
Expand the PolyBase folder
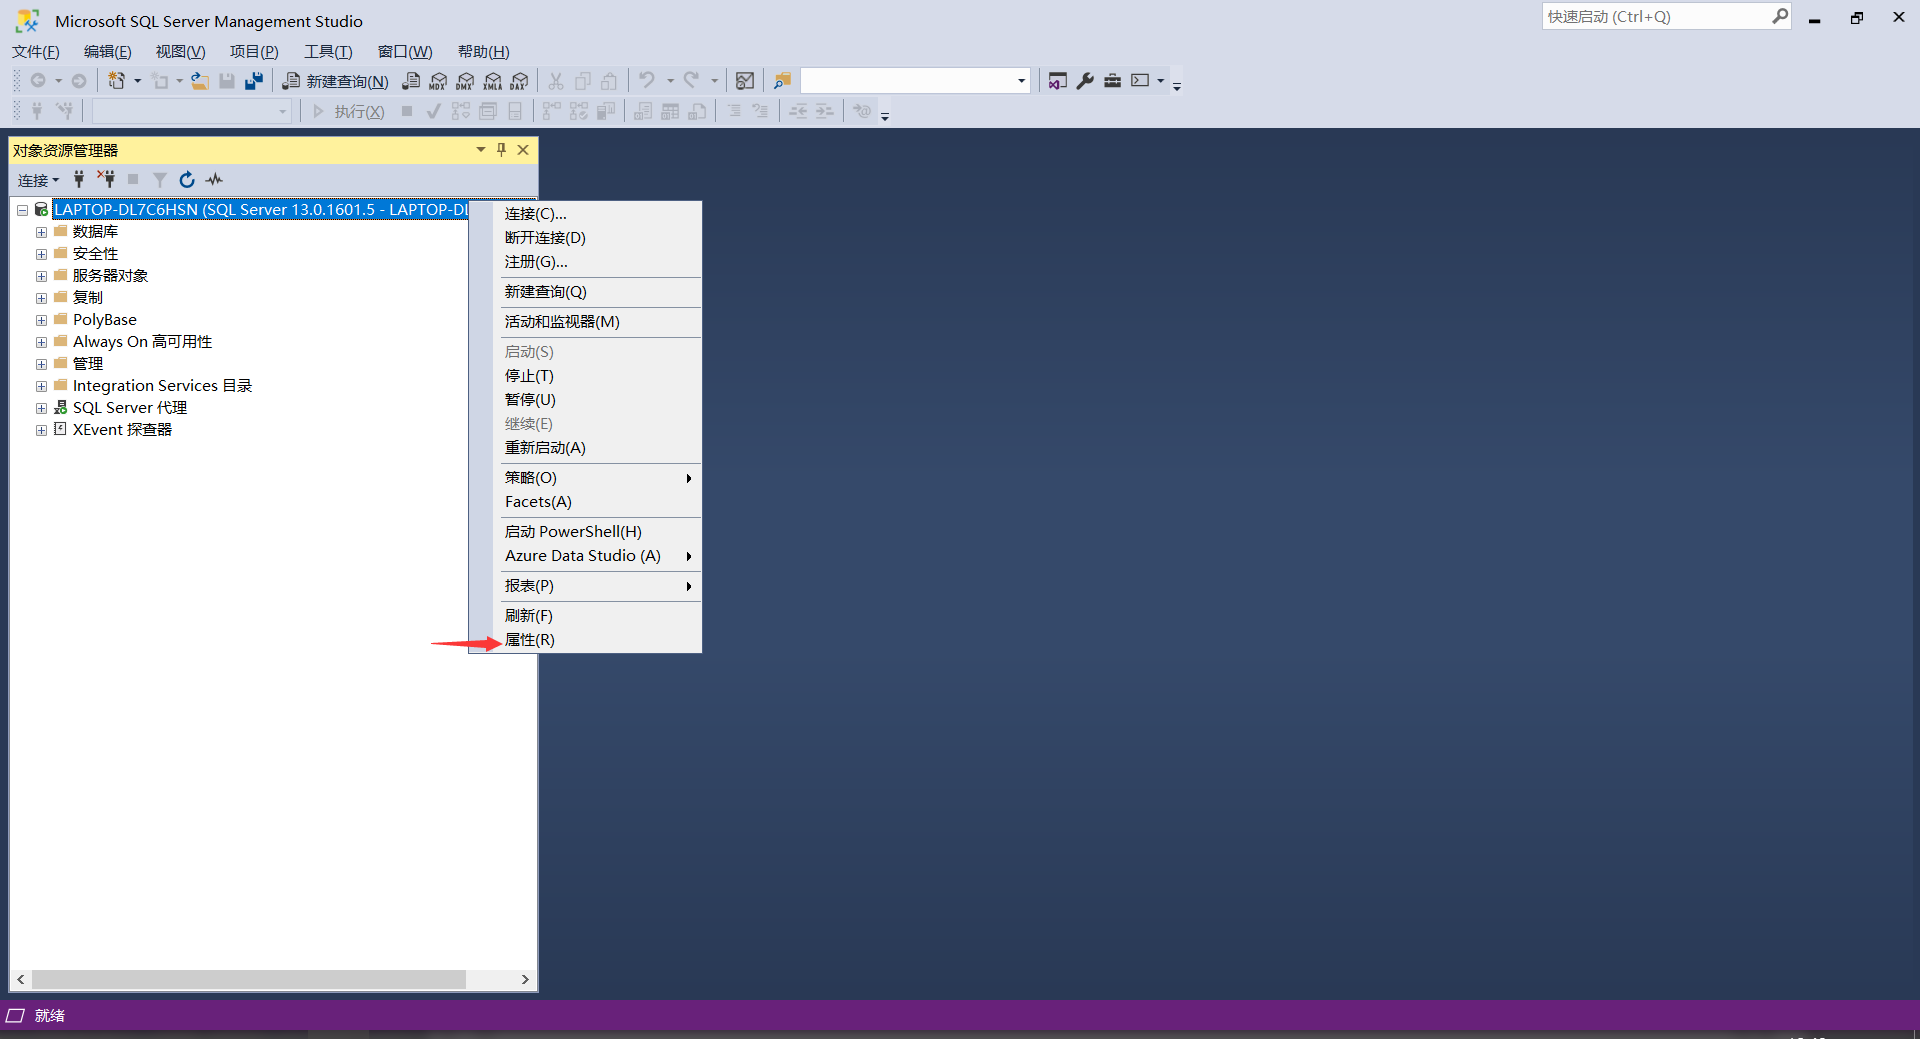(41, 320)
